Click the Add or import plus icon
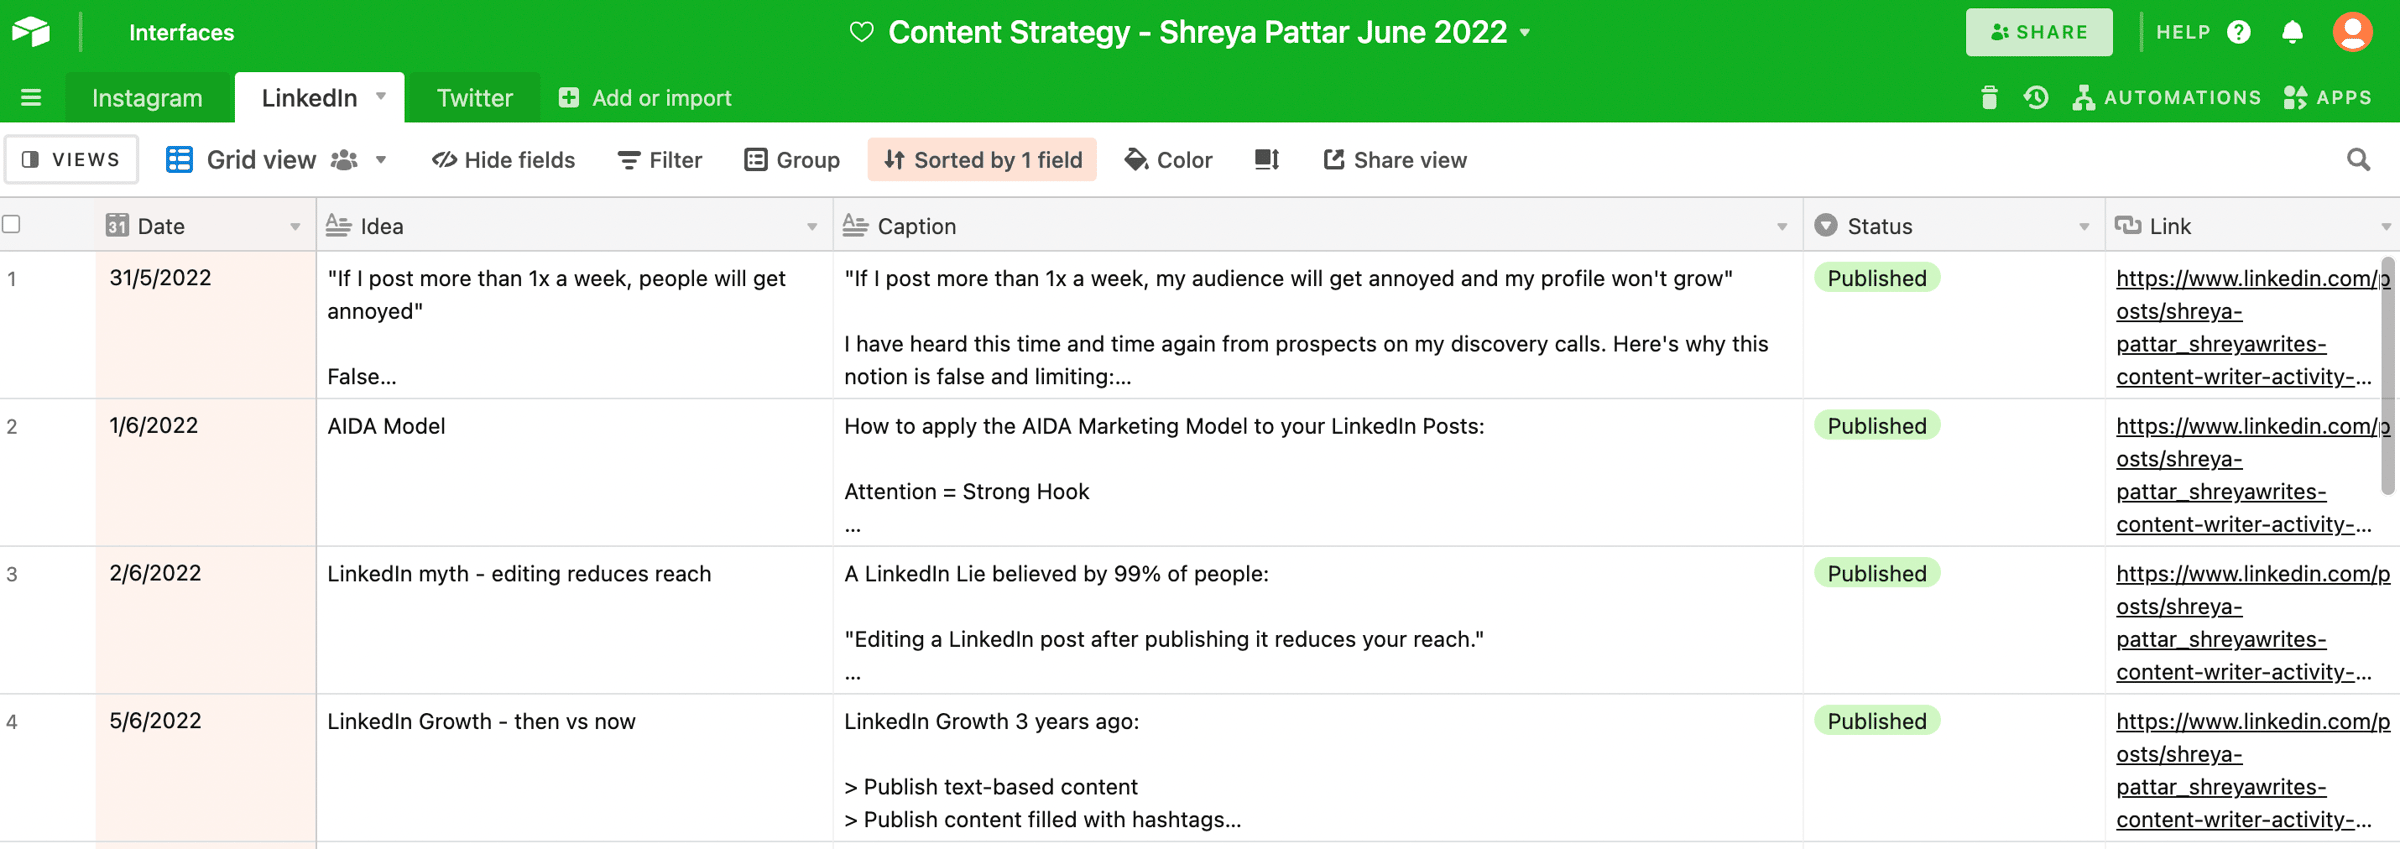This screenshot has width=2400, height=849. [569, 98]
